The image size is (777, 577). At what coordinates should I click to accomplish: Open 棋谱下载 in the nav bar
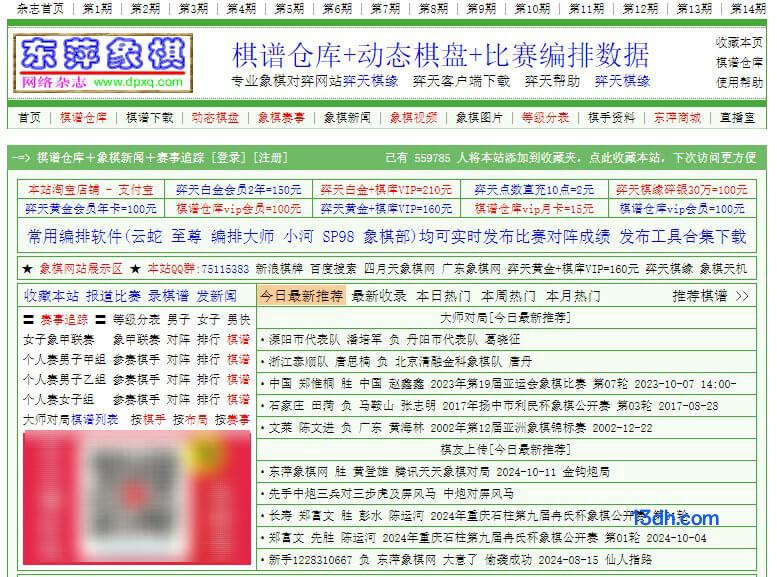coord(149,117)
